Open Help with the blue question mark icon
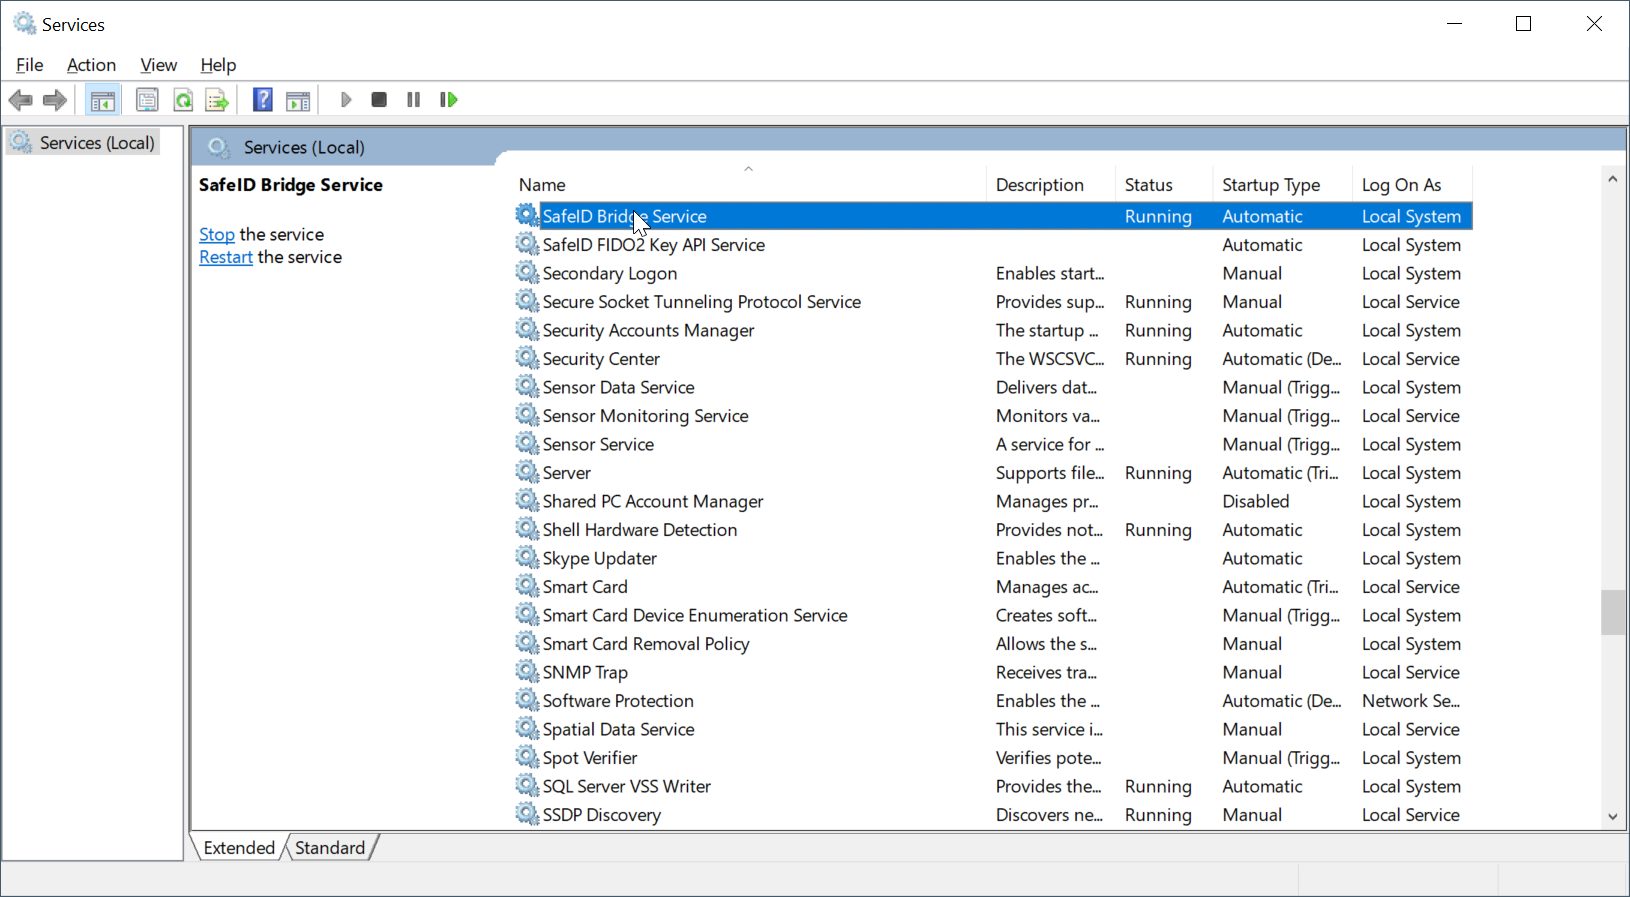This screenshot has width=1630, height=897. (x=262, y=100)
